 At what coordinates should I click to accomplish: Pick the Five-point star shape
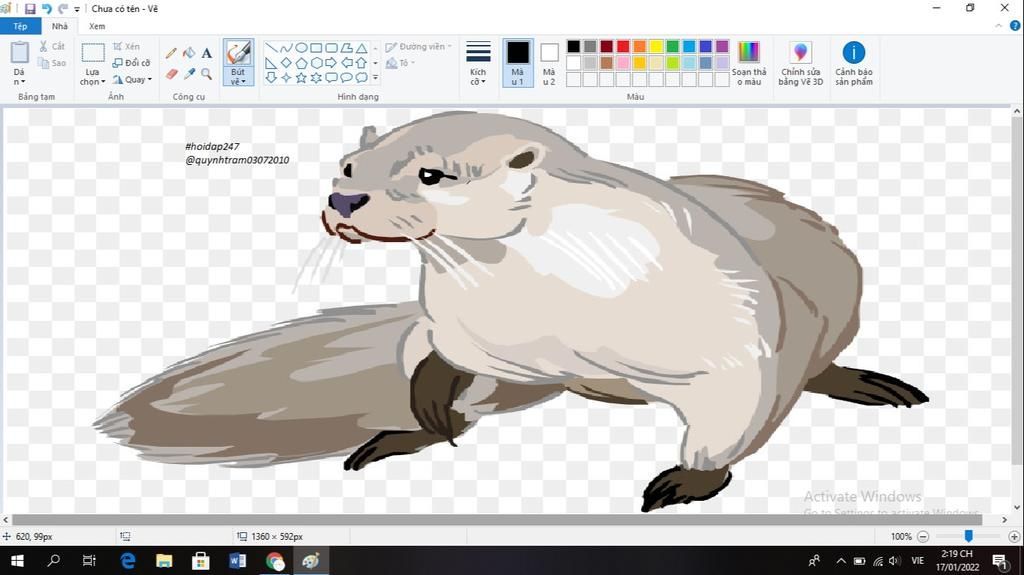click(301, 78)
